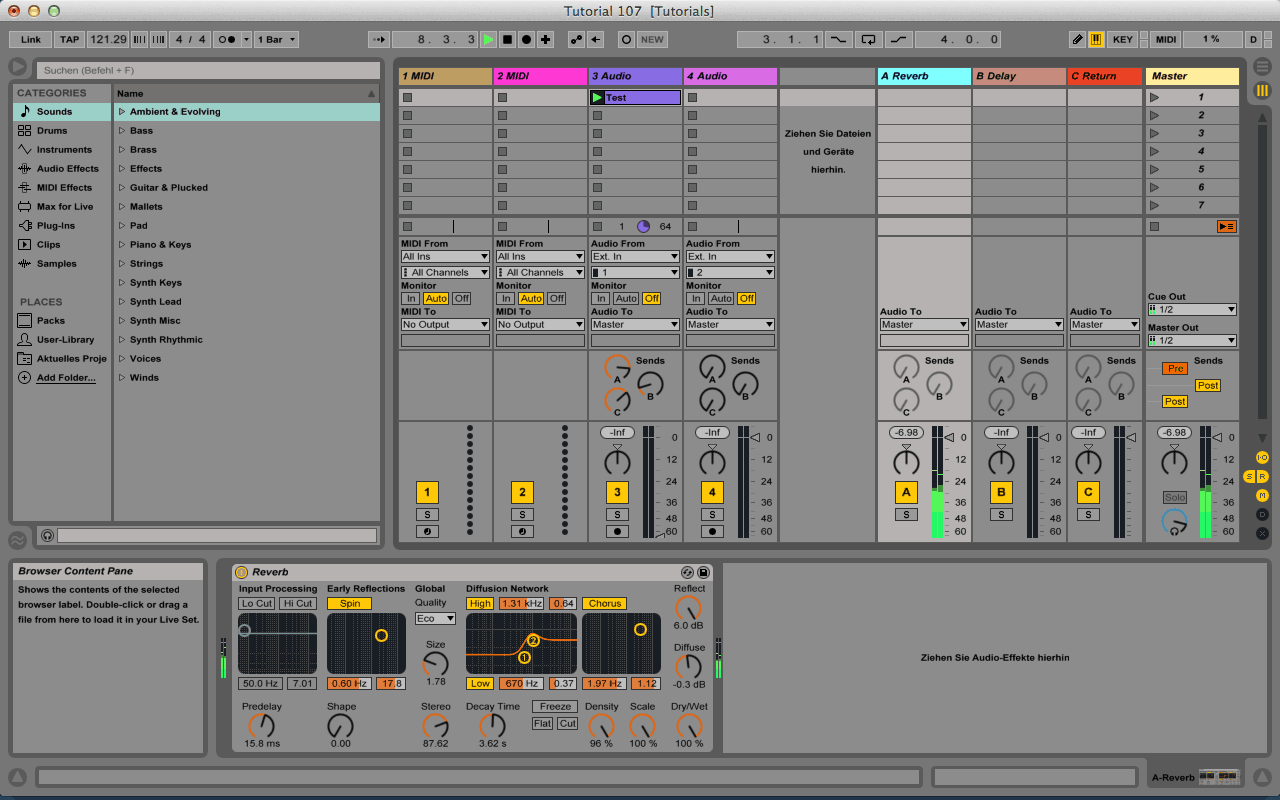Click the transport Play button
Image resolution: width=1280 pixels, height=800 pixels.
tap(488, 40)
